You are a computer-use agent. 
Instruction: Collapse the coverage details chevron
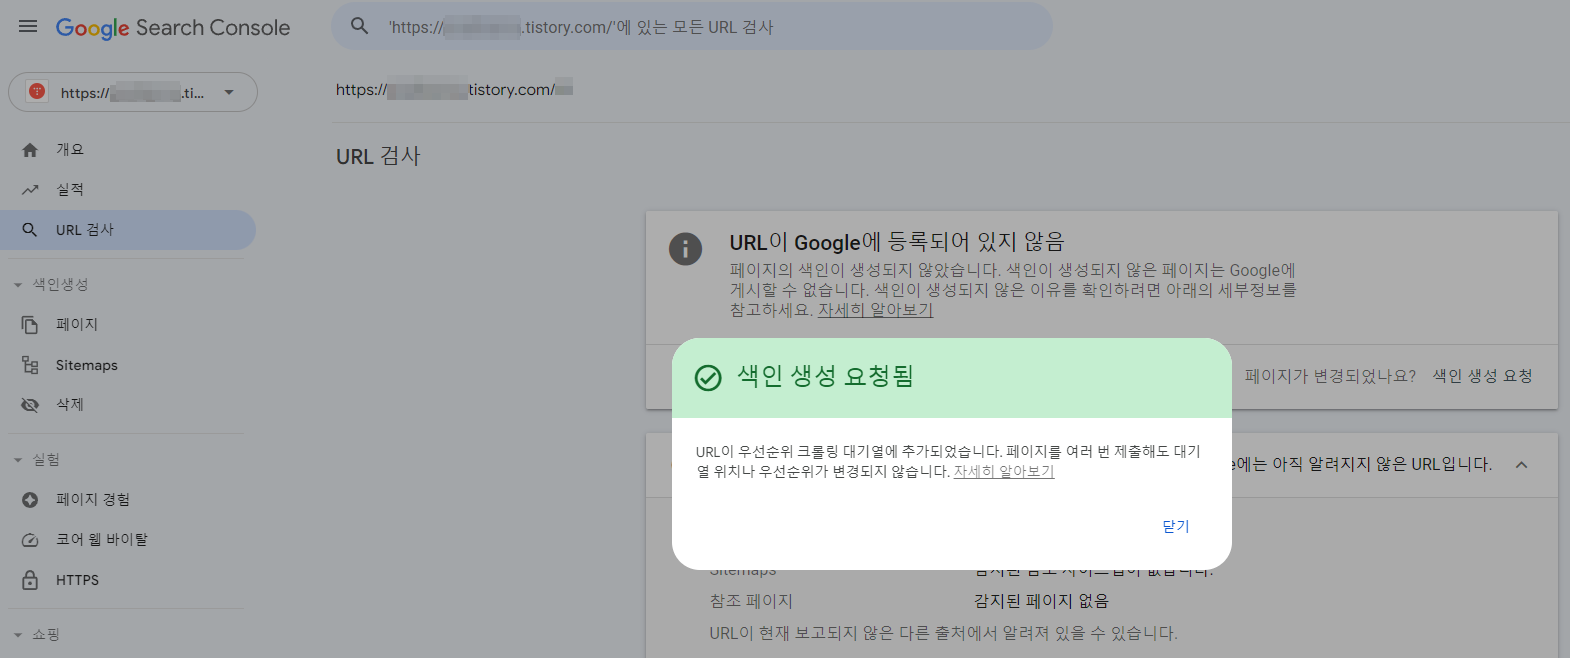[x=1521, y=465]
